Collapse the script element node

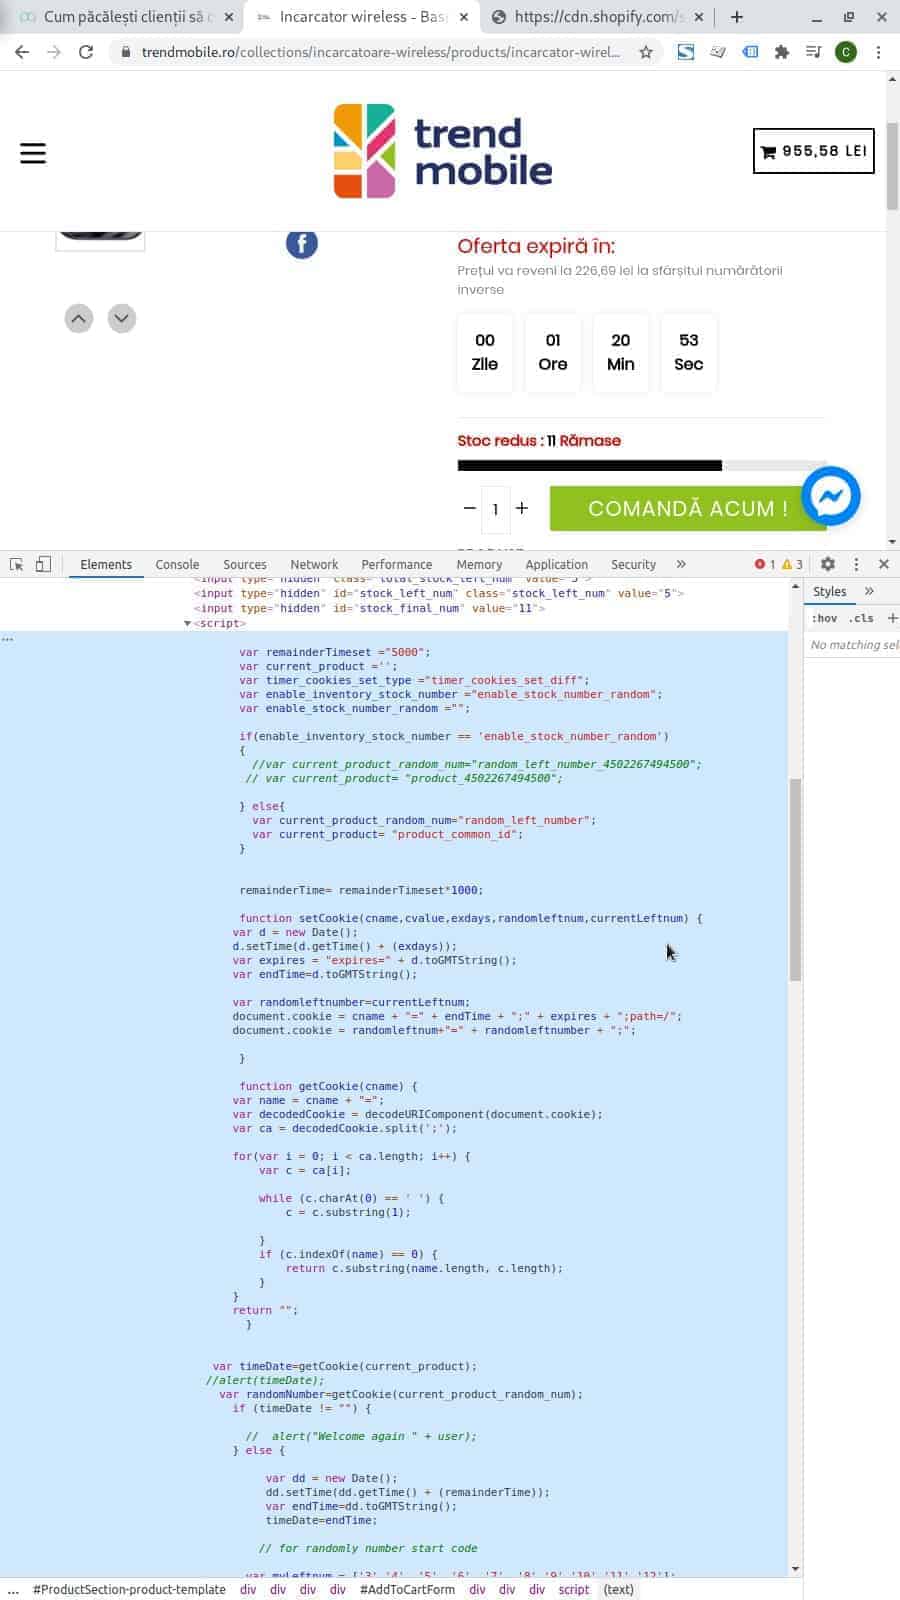pos(187,623)
